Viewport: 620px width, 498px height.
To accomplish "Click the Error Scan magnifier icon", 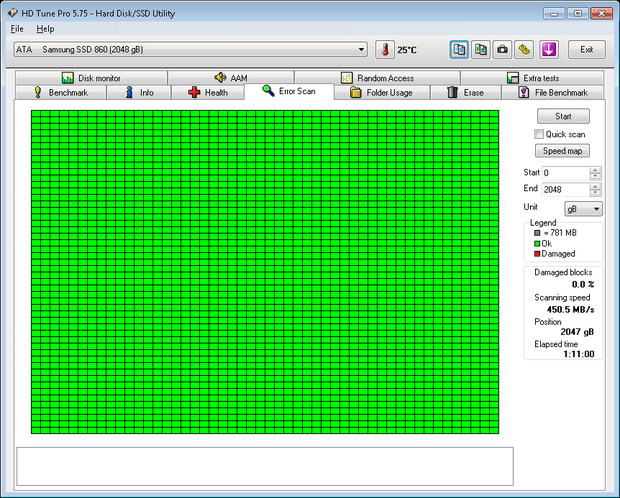I will click(268, 91).
